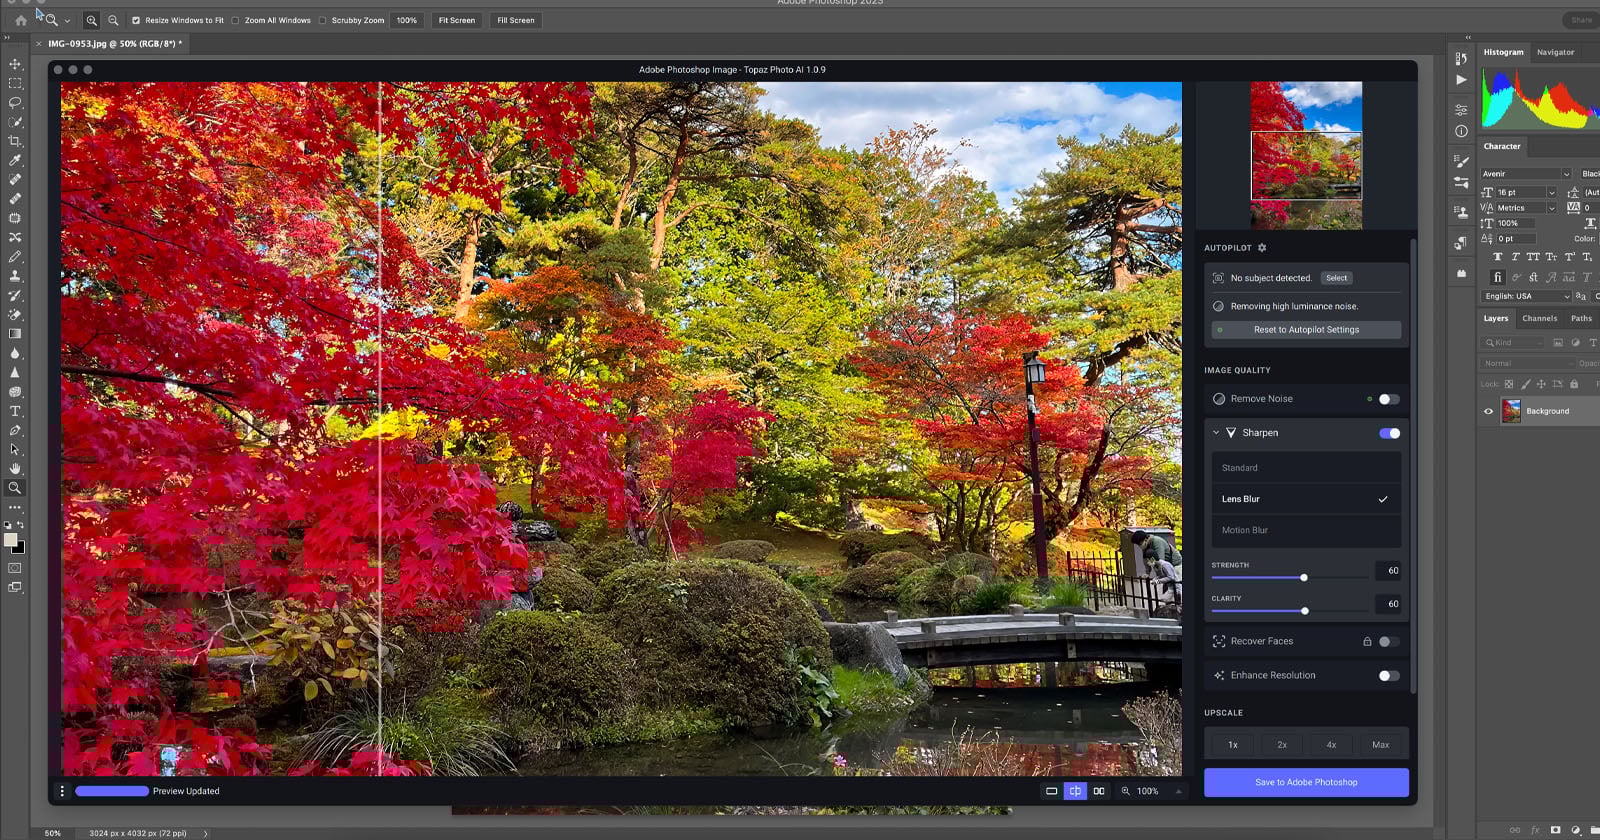The width and height of the screenshot is (1600, 840).
Task: Switch to the Channels tab
Action: click(1540, 318)
